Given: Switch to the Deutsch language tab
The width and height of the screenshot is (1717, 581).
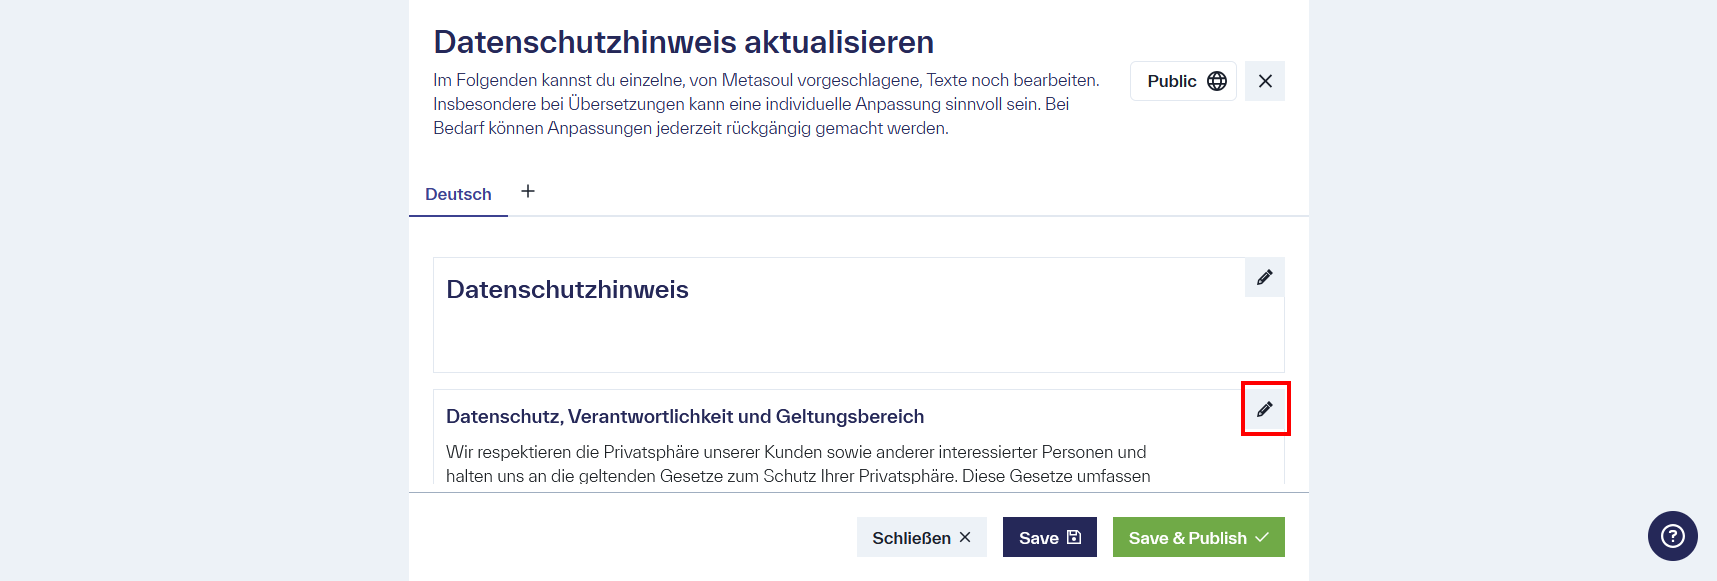Looking at the screenshot, I should click(x=458, y=194).
